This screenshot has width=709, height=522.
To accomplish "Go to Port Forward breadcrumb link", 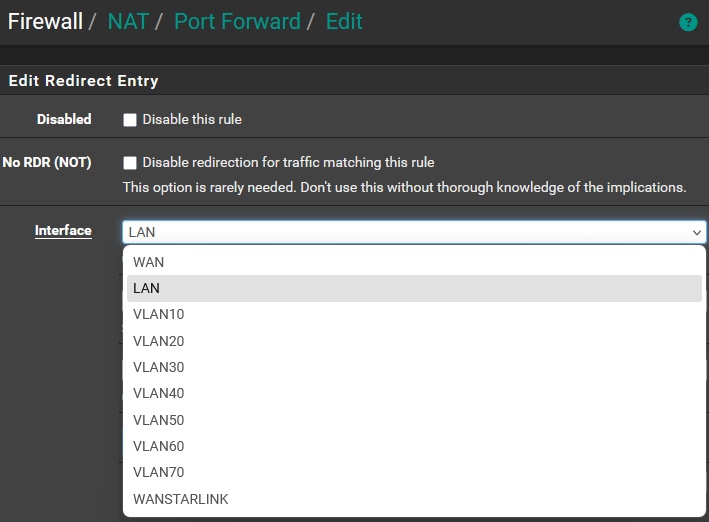I will coord(237,21).
